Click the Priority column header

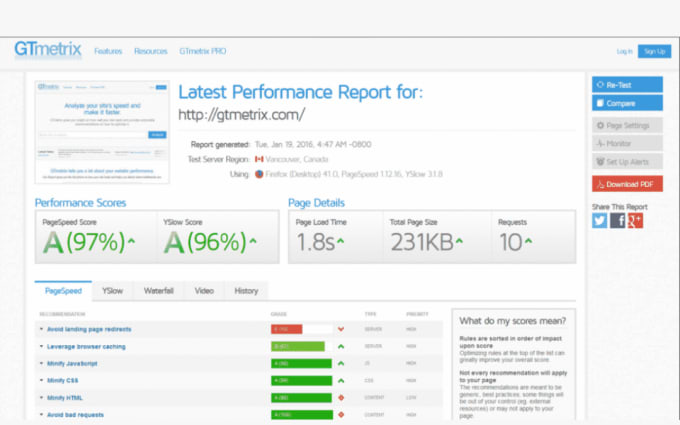pyautogui.click(x=417, y=314)
